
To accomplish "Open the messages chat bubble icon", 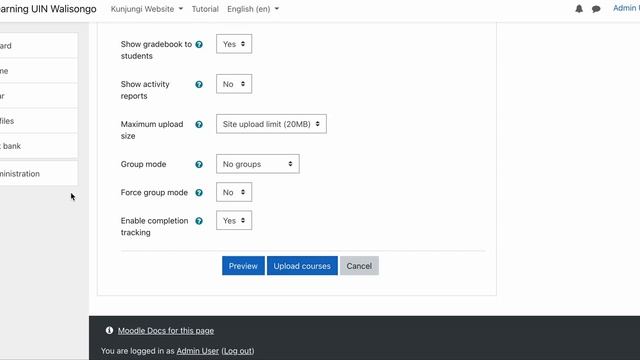I will point(596,9).
